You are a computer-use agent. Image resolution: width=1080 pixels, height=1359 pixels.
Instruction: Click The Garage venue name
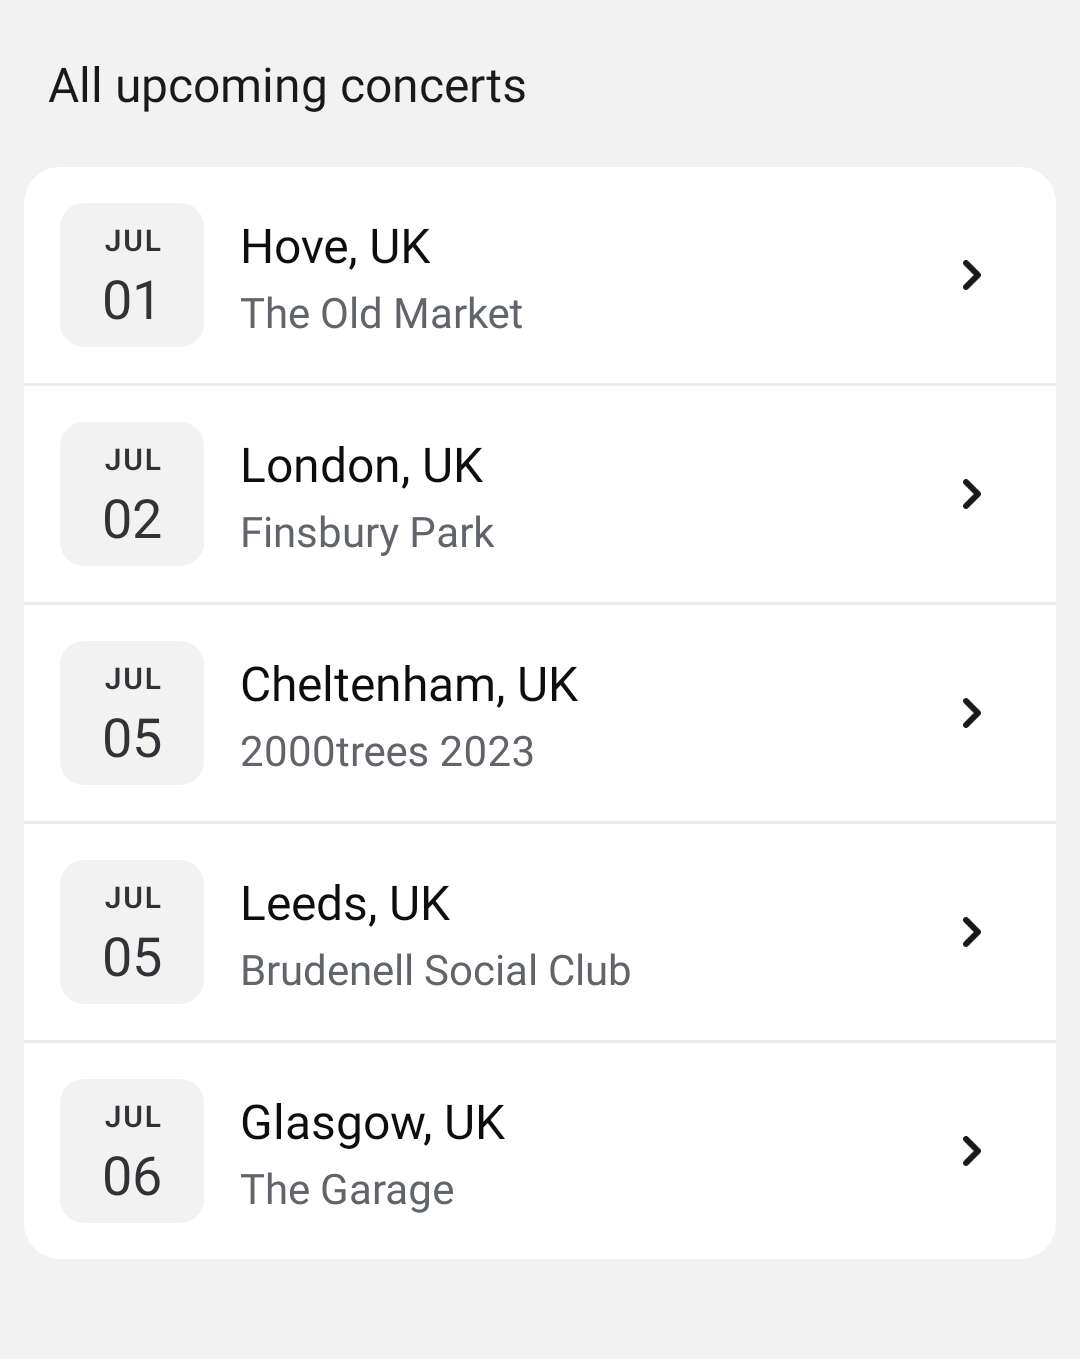click(347, 1190)
